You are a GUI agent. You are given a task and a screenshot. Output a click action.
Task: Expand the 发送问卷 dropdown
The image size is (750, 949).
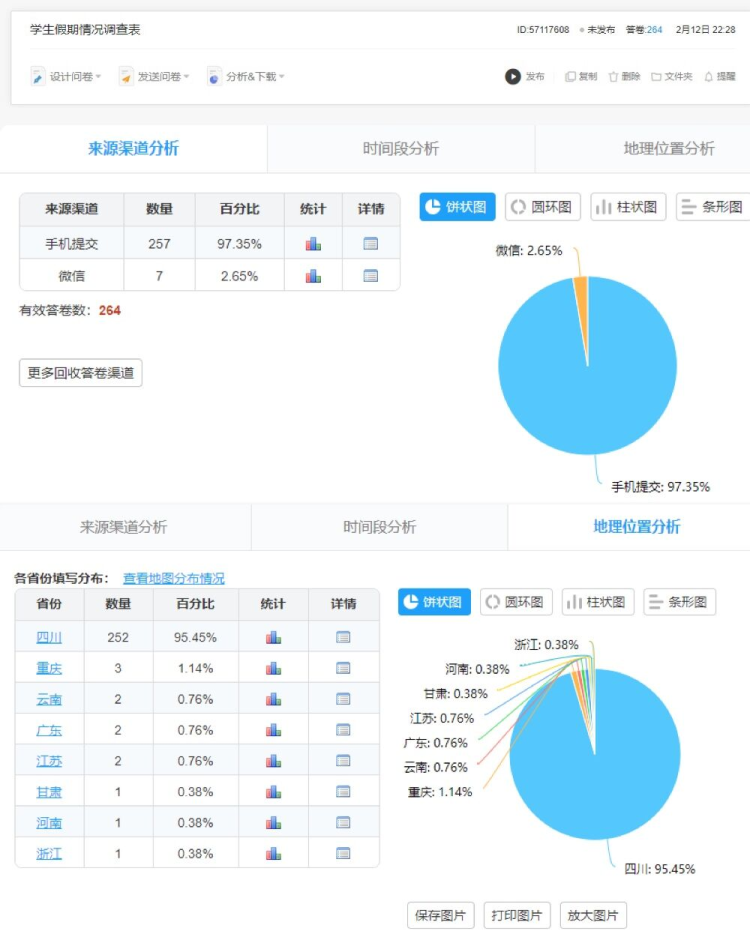pos(153,76)
